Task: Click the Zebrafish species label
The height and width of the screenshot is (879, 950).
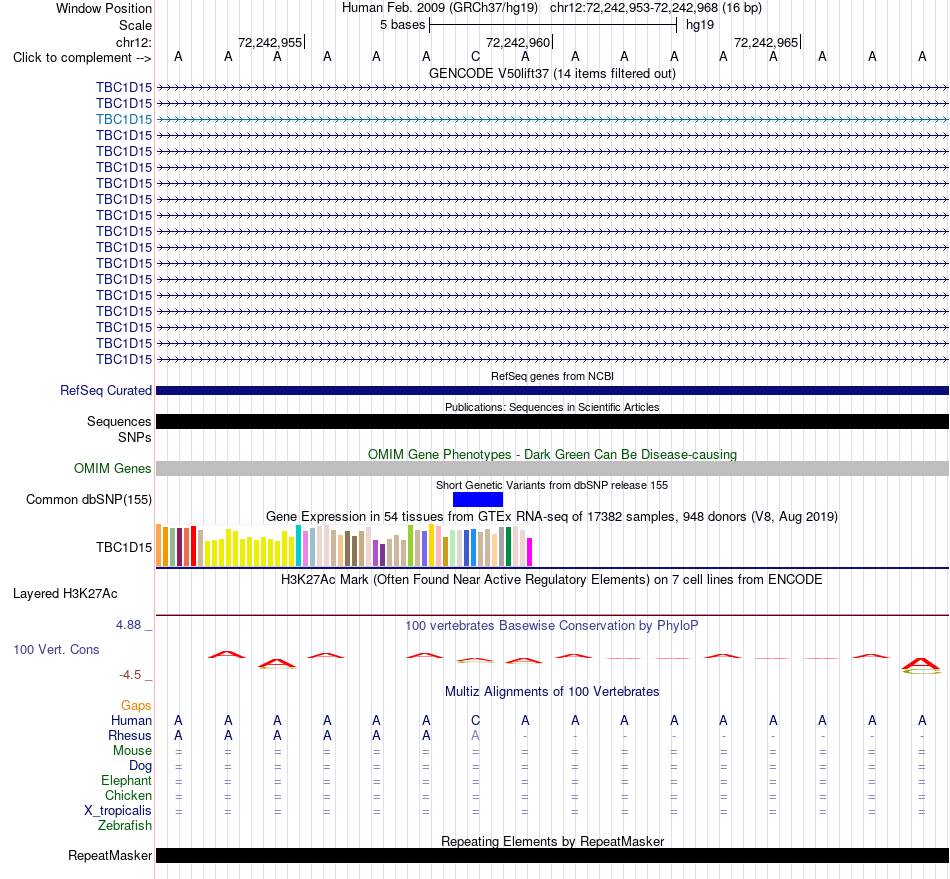Action: click(125, 826)
